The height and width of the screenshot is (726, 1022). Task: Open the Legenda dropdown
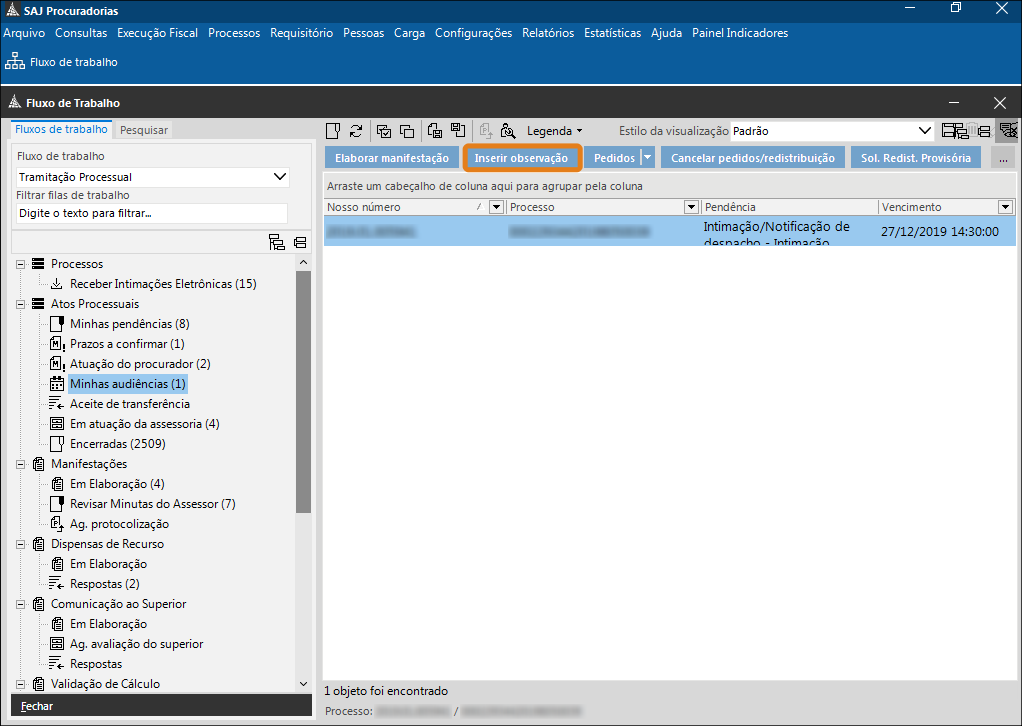click(x=554, y=131)
